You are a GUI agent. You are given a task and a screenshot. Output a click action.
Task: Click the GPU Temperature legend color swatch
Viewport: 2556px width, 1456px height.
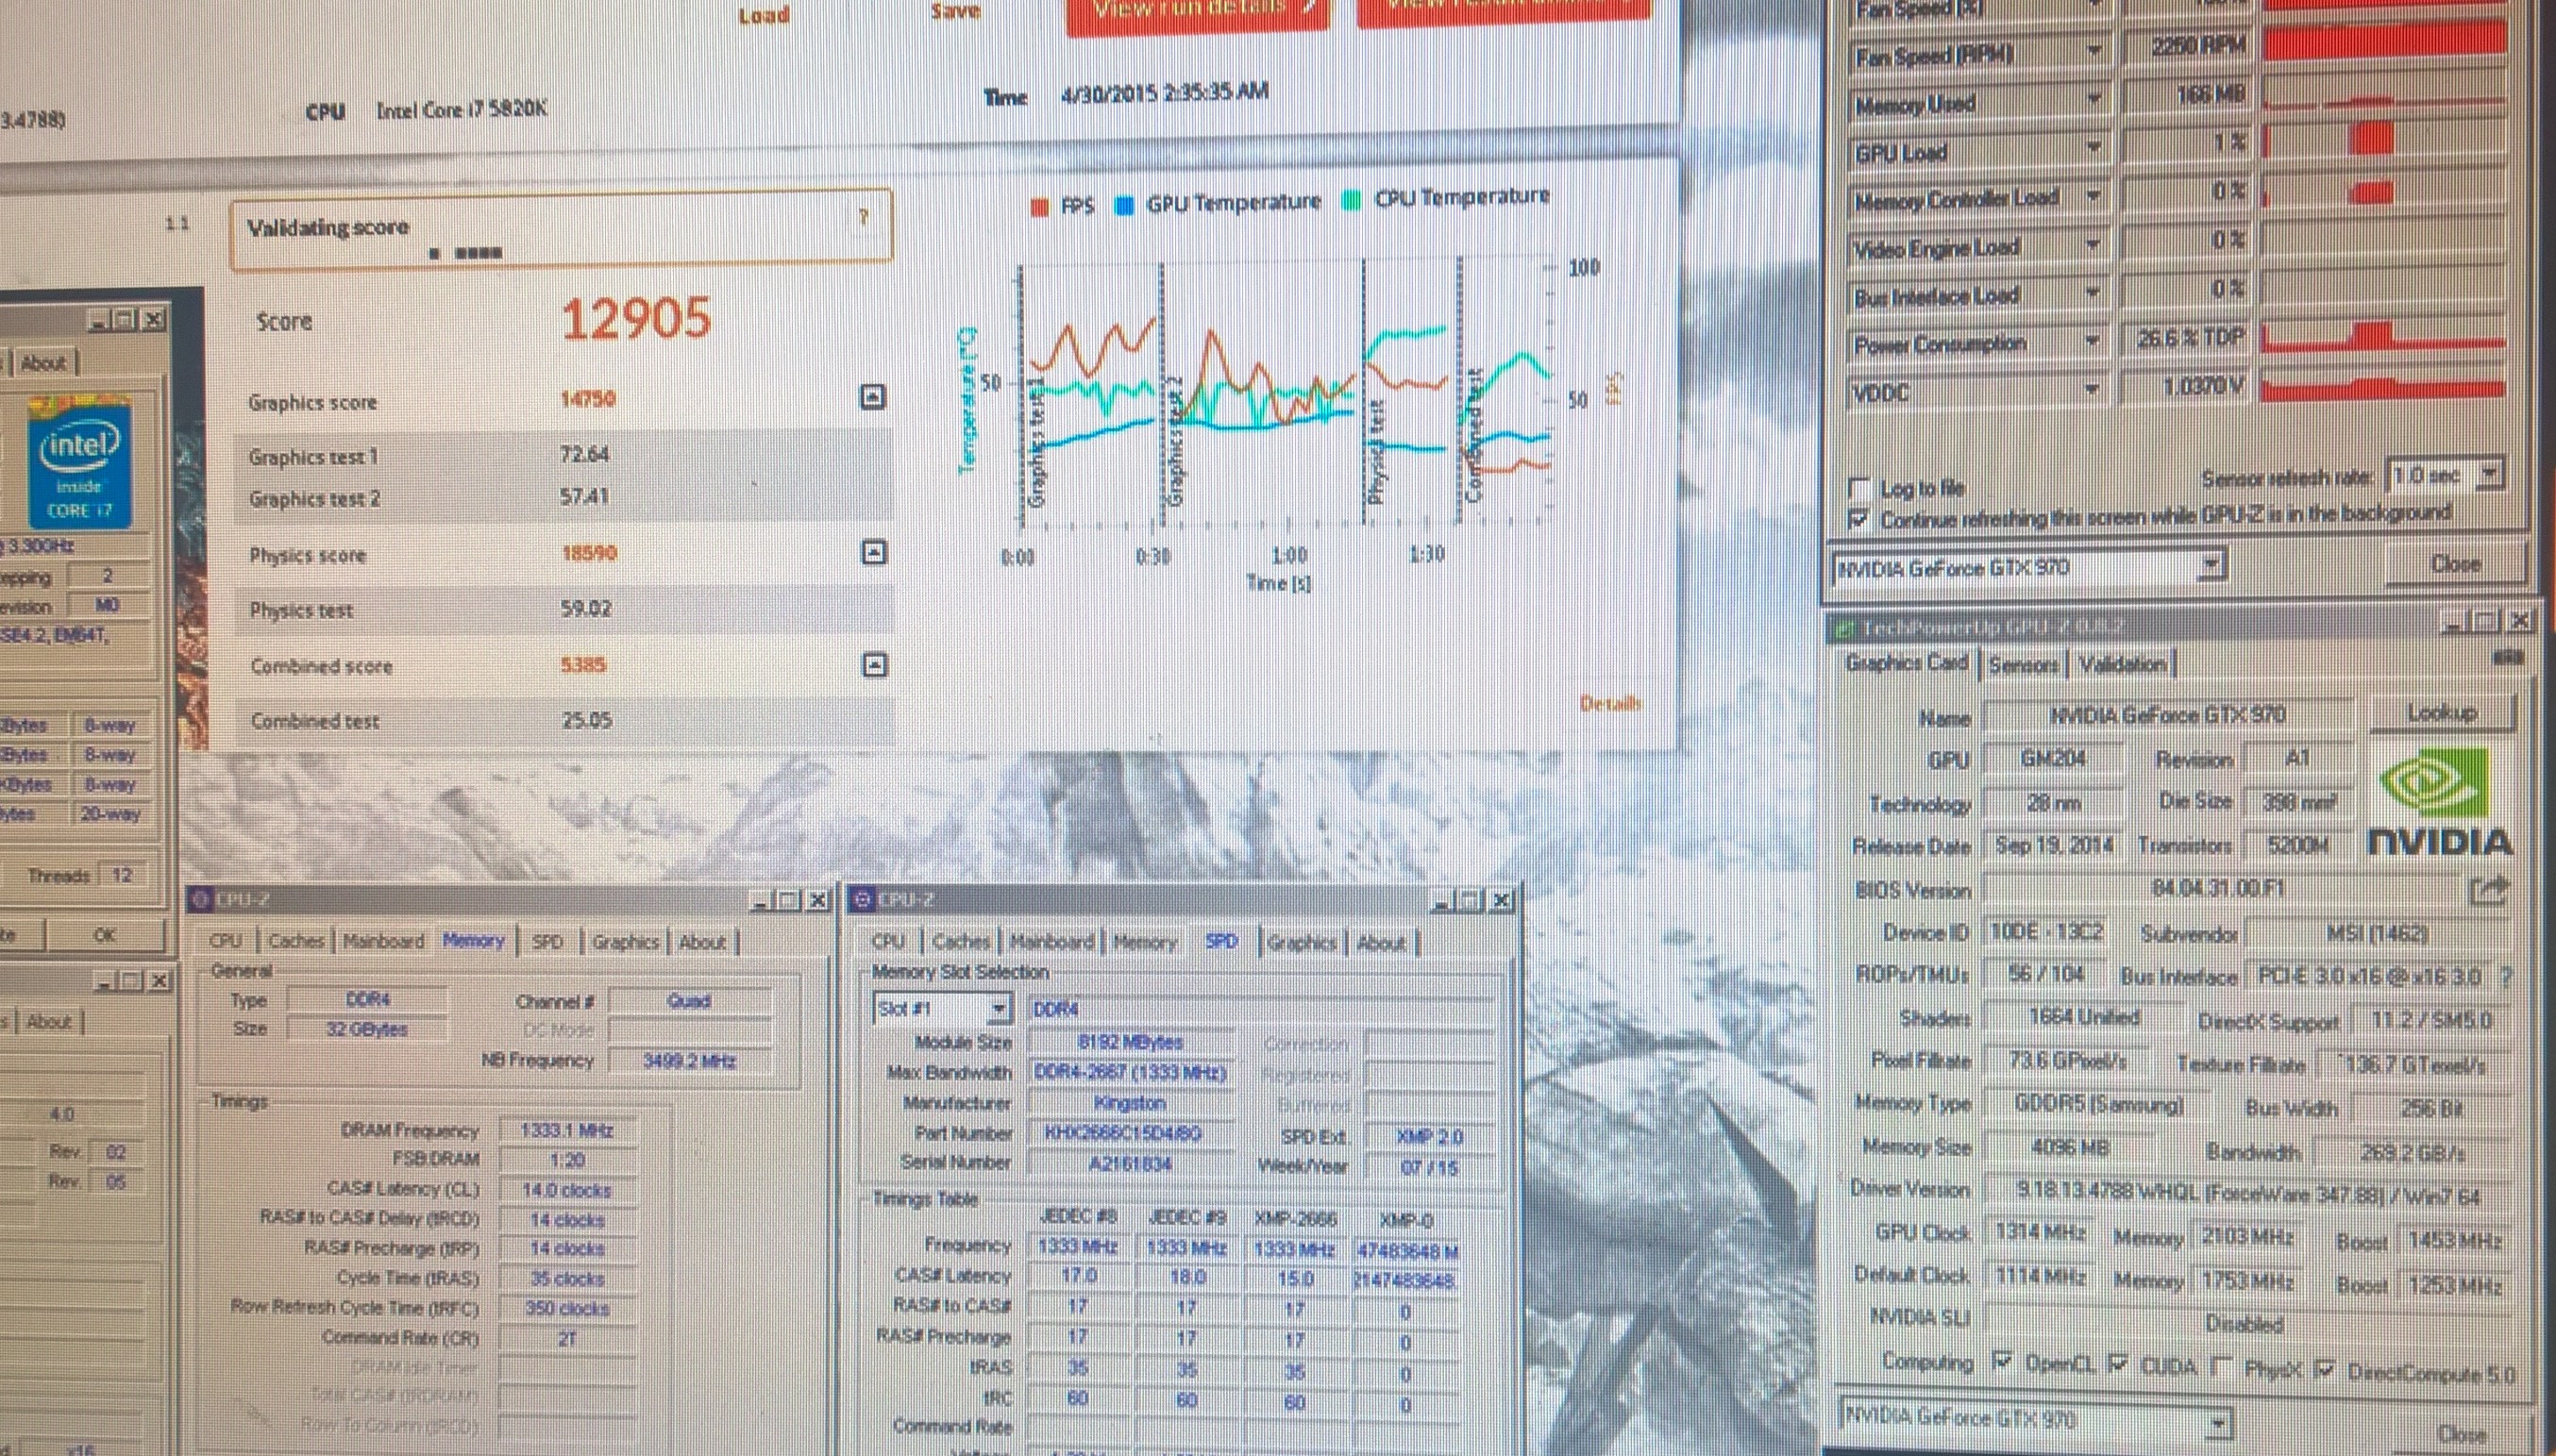1124,206
